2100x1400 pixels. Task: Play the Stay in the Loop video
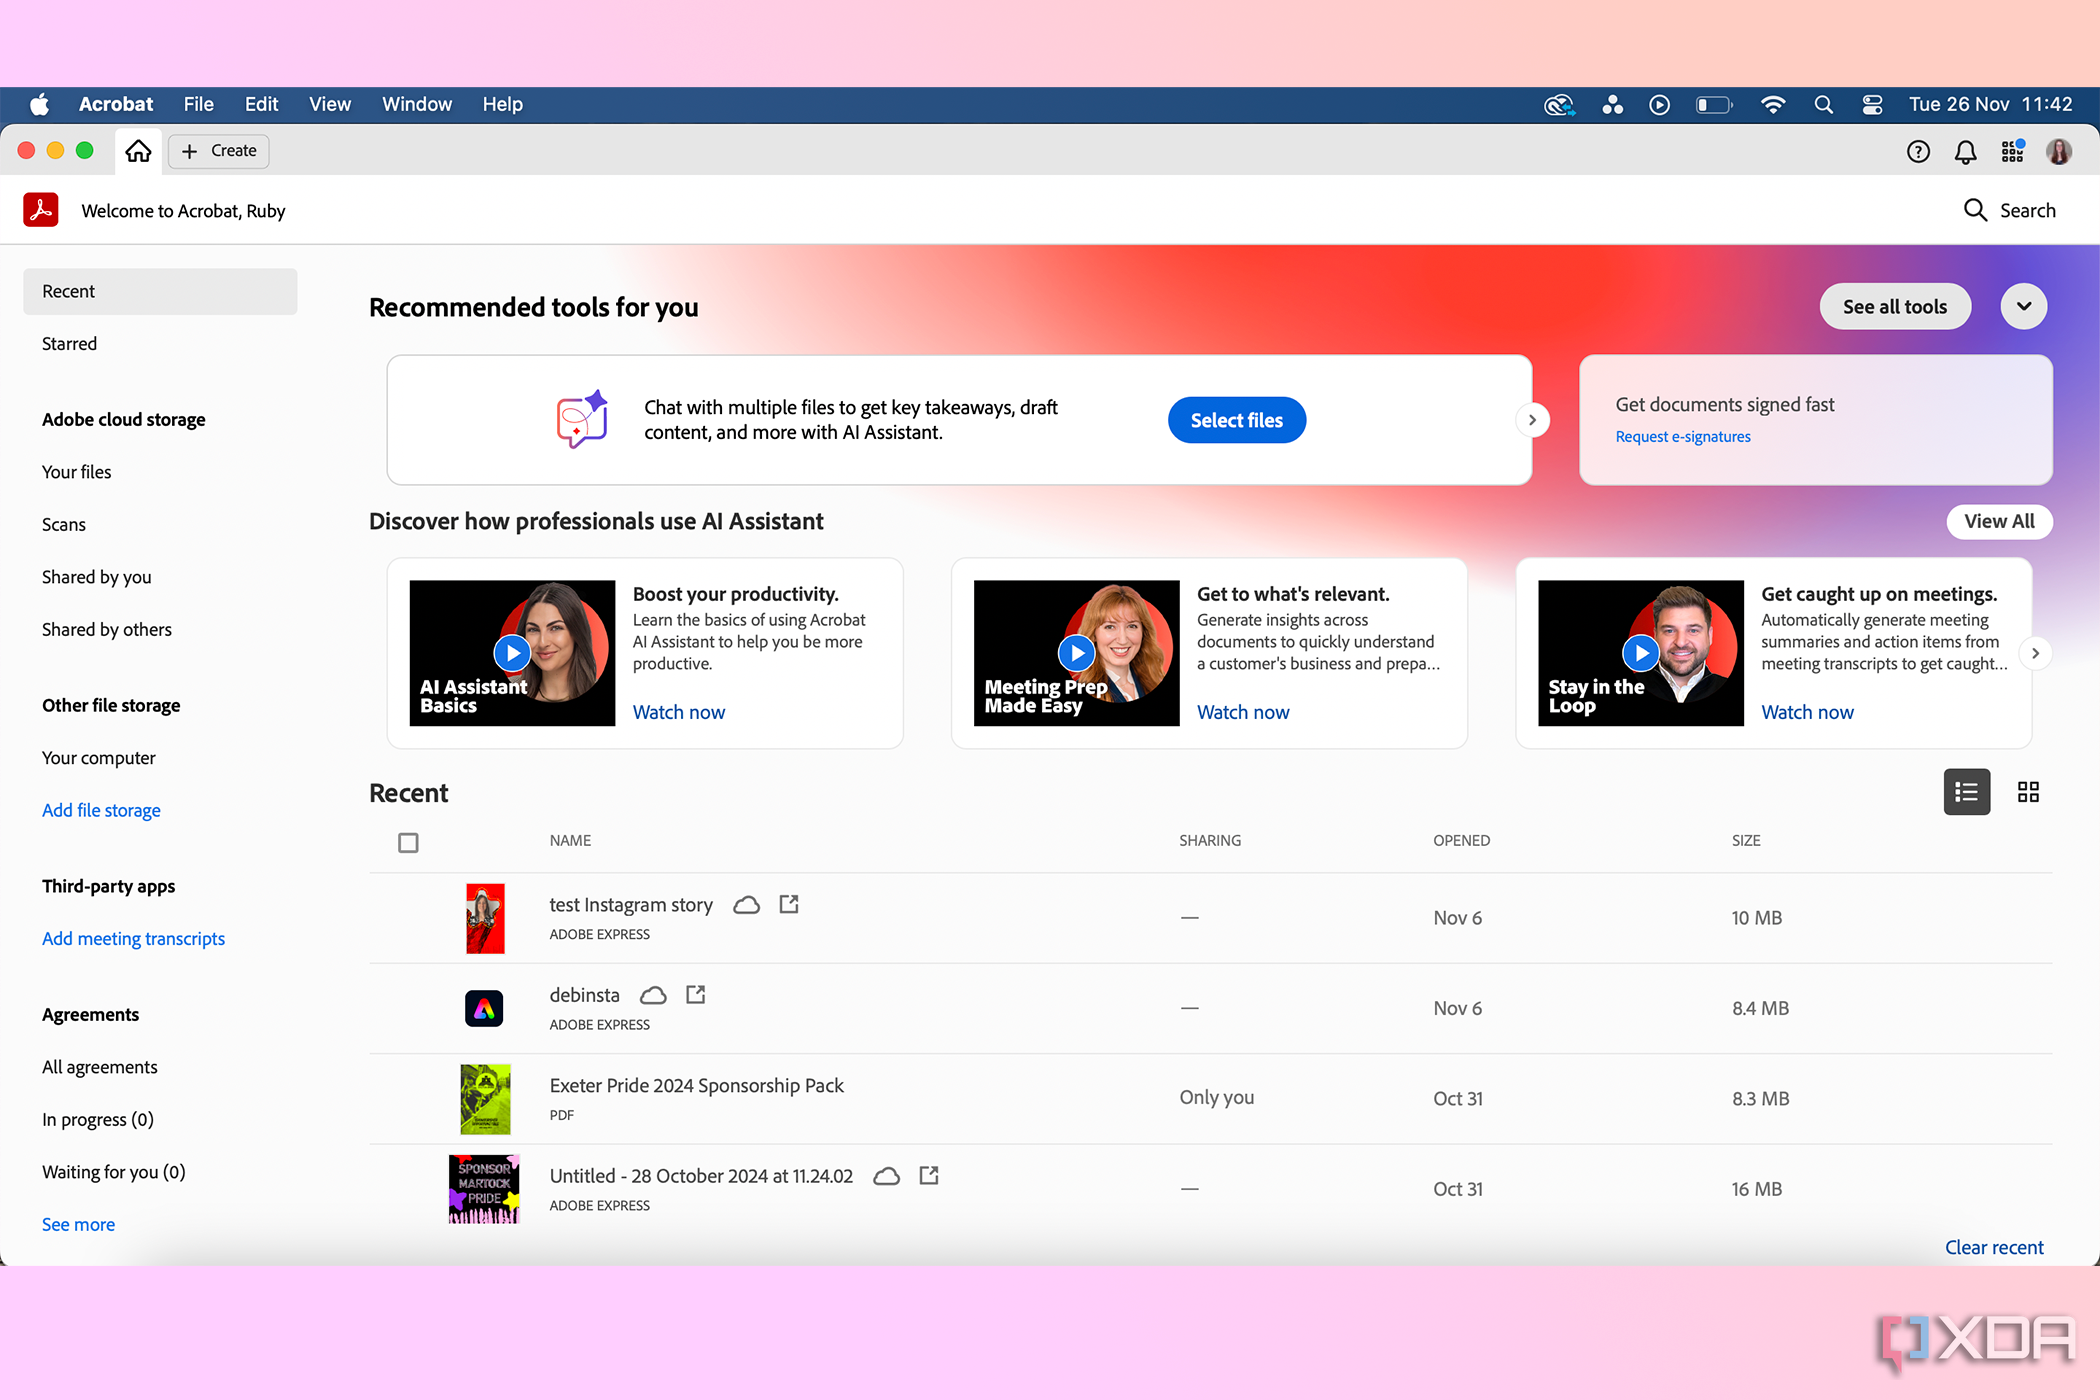click(1640, 653)
